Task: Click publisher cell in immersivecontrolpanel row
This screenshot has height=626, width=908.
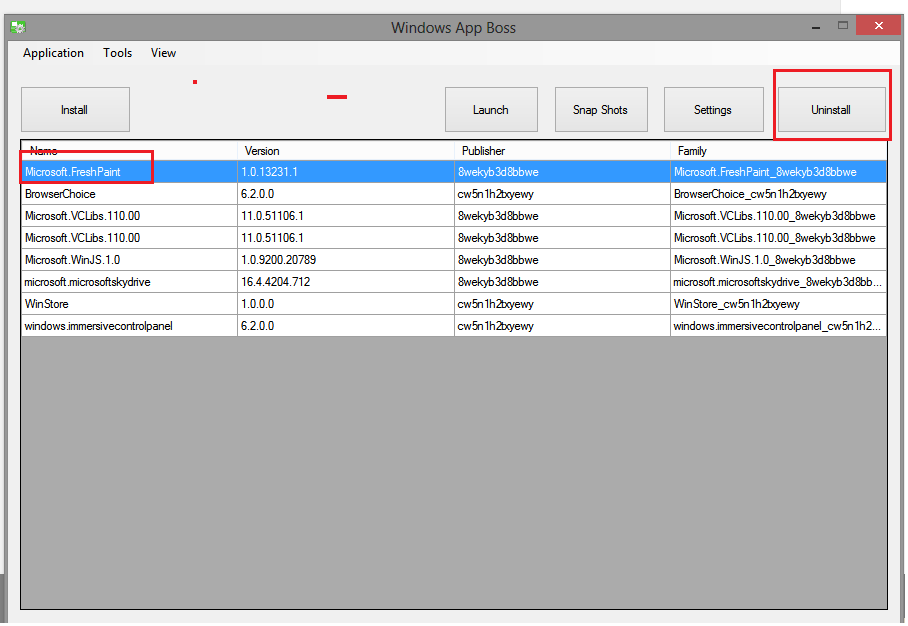Action: click(562, 326)
